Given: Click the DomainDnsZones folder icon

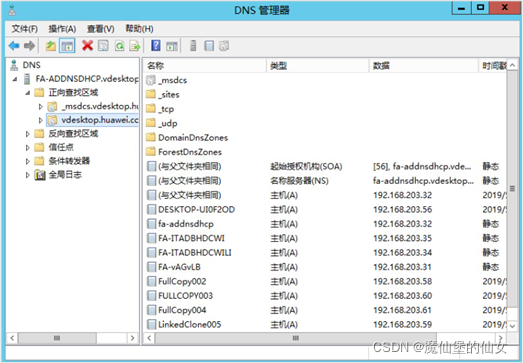Looking at the screenshot, I should [x=151, y=137].
